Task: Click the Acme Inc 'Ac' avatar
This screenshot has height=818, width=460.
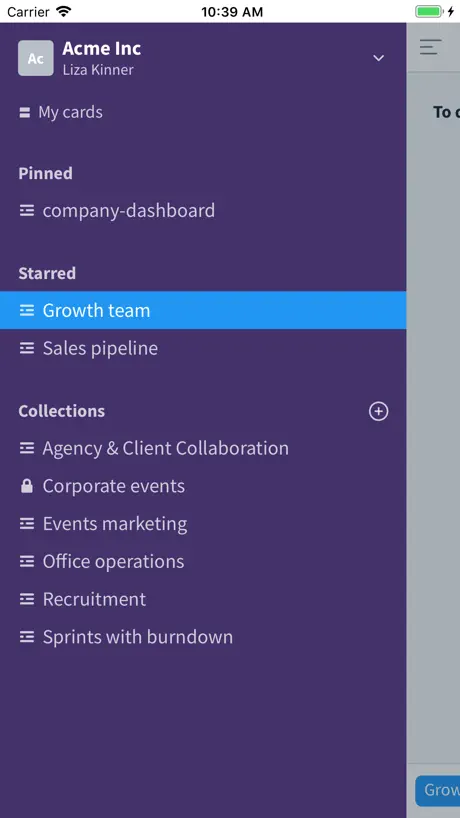Action: 35,58
